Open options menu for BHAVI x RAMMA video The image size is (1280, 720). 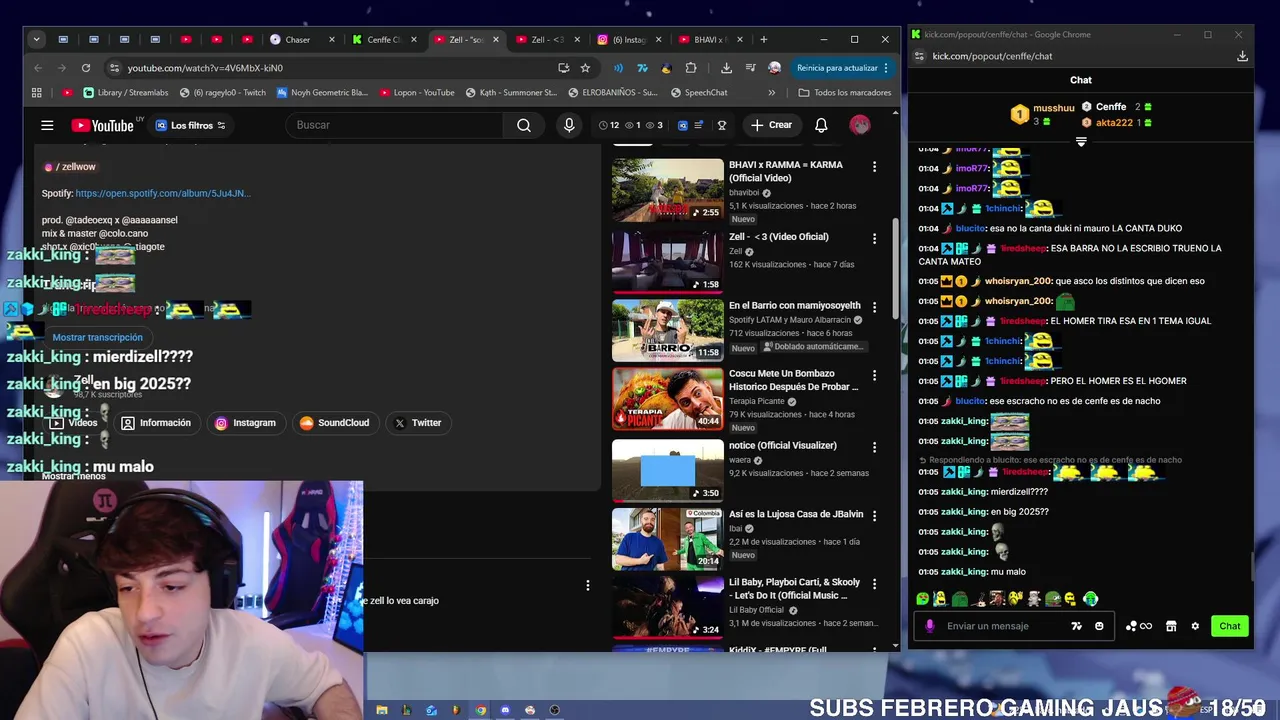pyautogui.click(x=874, y=167)
